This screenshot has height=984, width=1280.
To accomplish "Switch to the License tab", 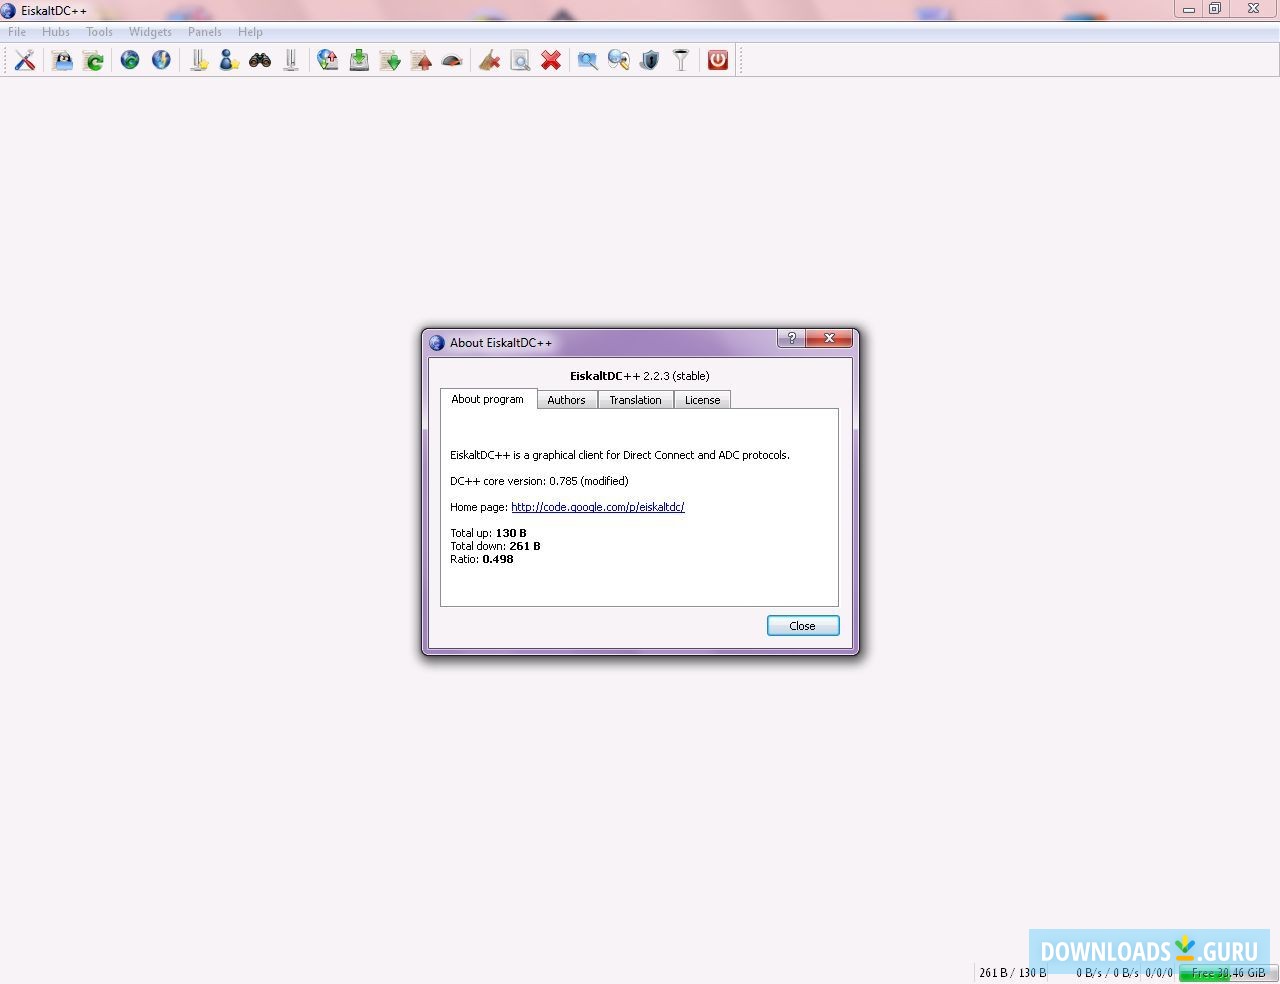I will click(703, 400).
